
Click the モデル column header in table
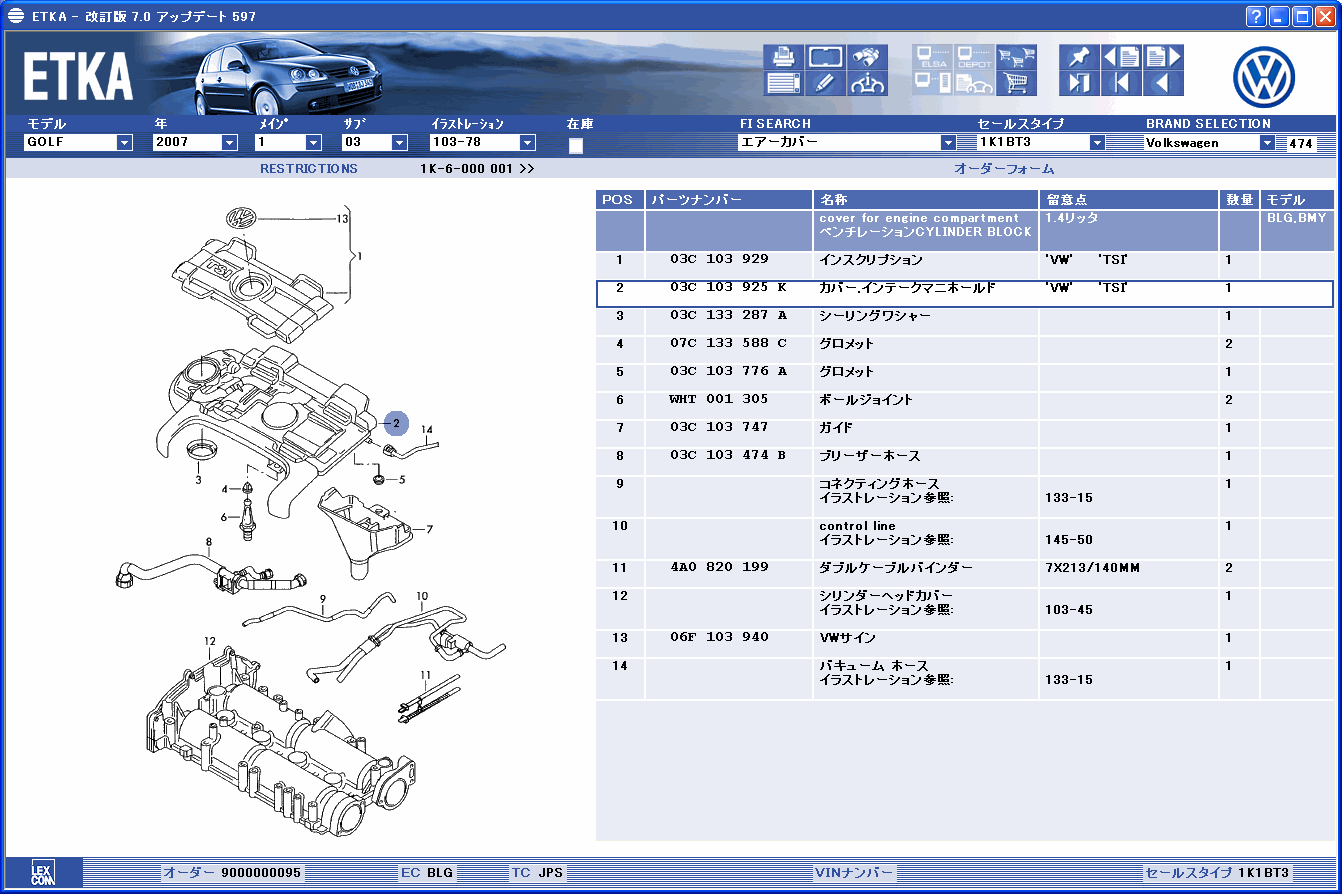tap(1297, 199)
